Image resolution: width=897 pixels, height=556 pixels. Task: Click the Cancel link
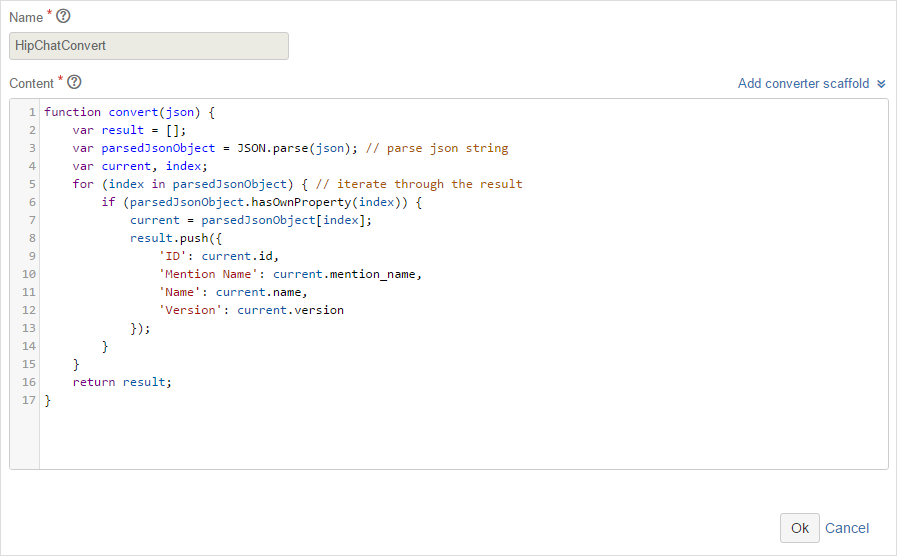click(x=847, y=528)
